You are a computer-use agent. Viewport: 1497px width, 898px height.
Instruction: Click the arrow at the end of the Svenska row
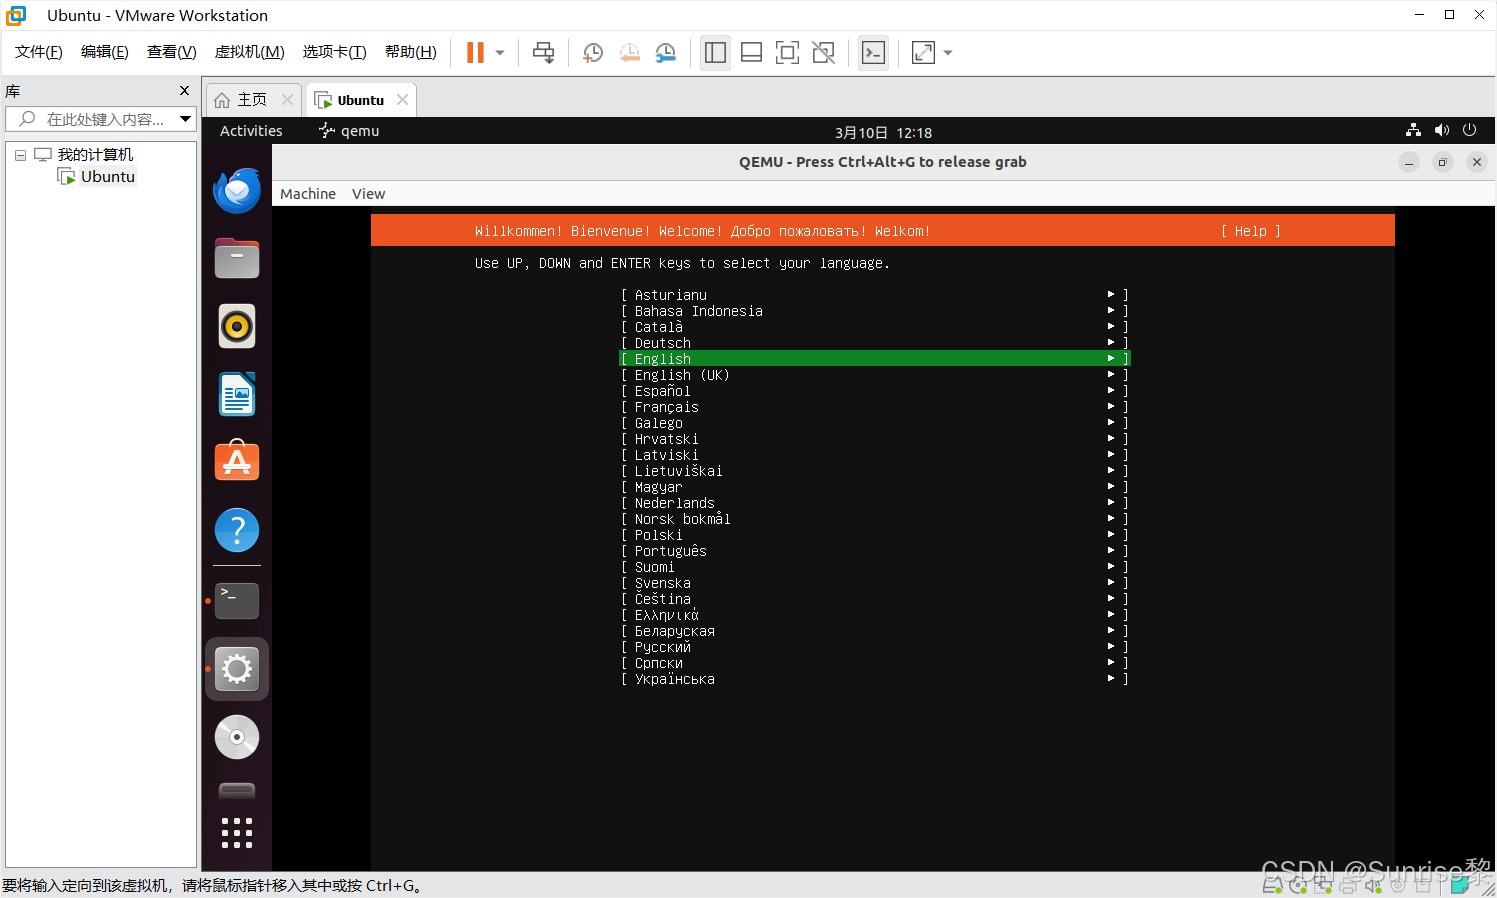coord(1111,582)
